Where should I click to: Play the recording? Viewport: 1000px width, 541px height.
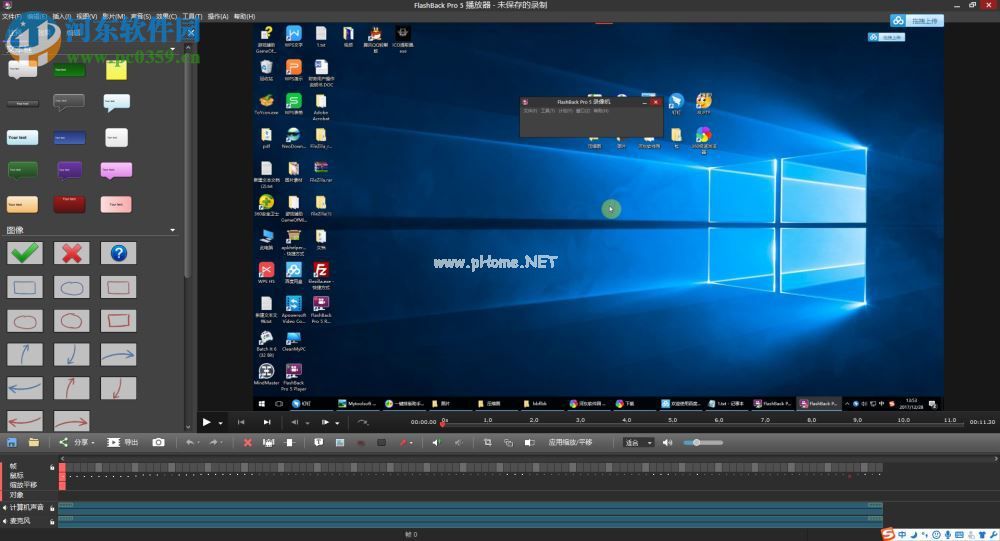coord(206,422)
